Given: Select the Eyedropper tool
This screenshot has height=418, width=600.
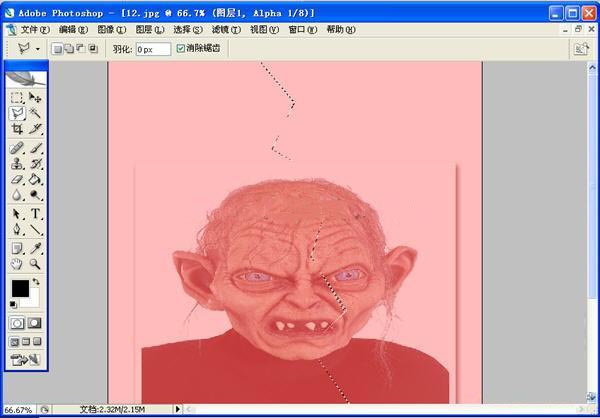Looking at the screenshot, I should [35, 248].
